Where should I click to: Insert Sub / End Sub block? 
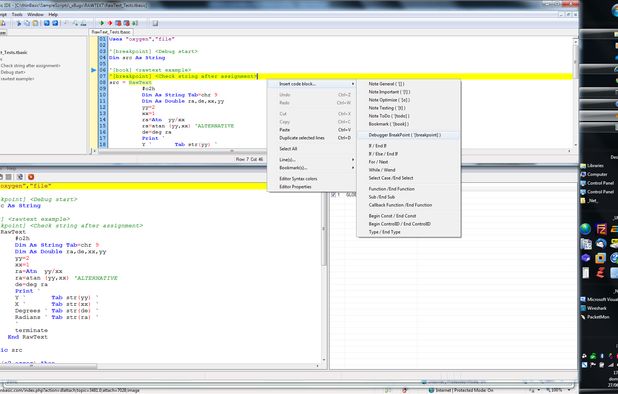click(x=409, y=197)
